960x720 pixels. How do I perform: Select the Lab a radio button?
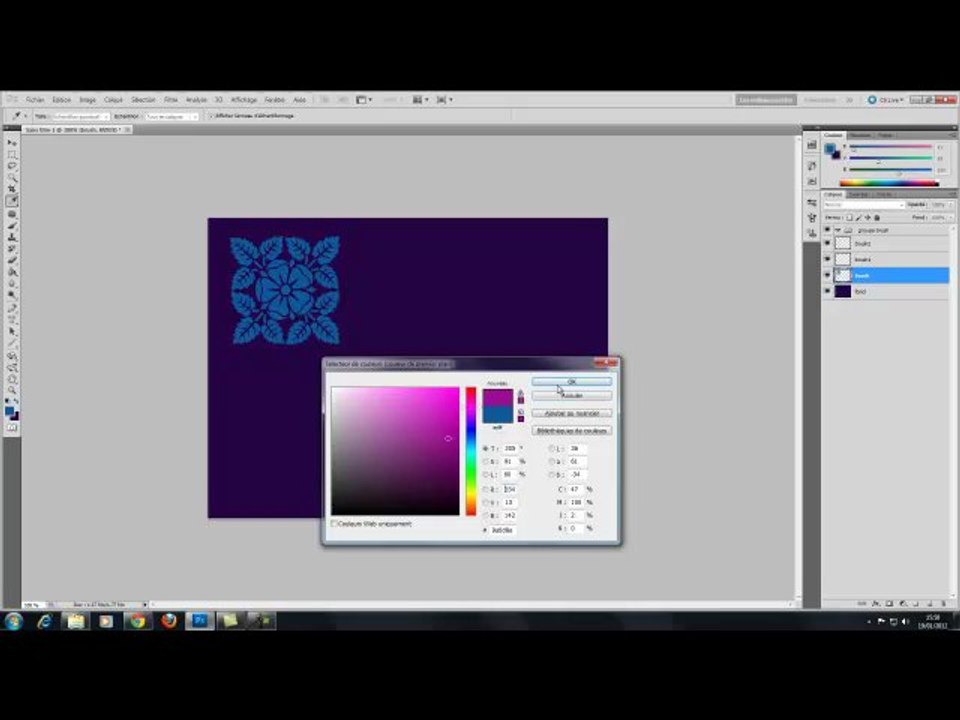point(551,461)
